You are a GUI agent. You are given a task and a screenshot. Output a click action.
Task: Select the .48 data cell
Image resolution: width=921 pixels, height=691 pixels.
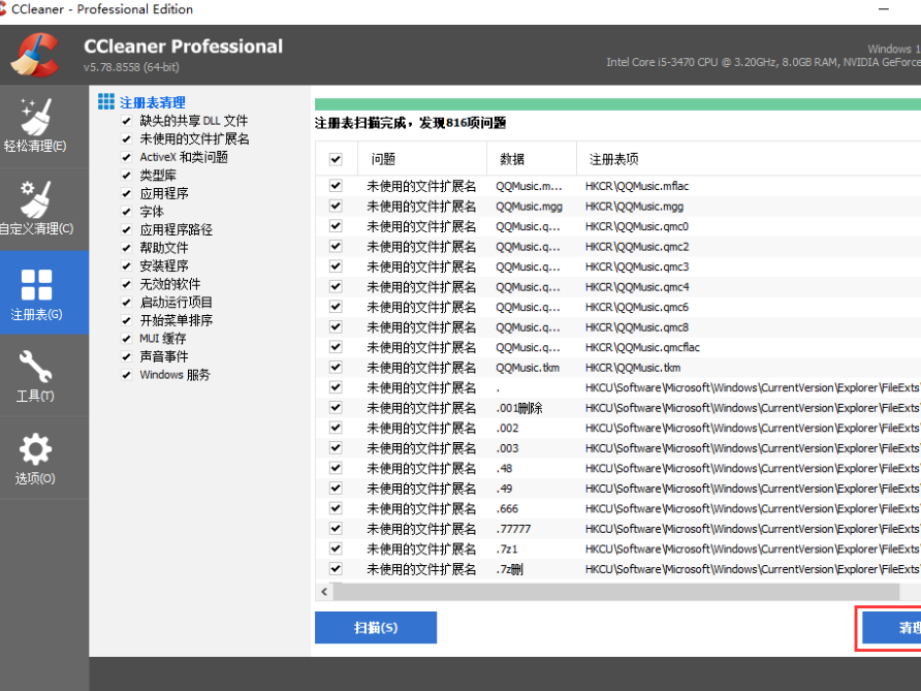coord(505,468)
